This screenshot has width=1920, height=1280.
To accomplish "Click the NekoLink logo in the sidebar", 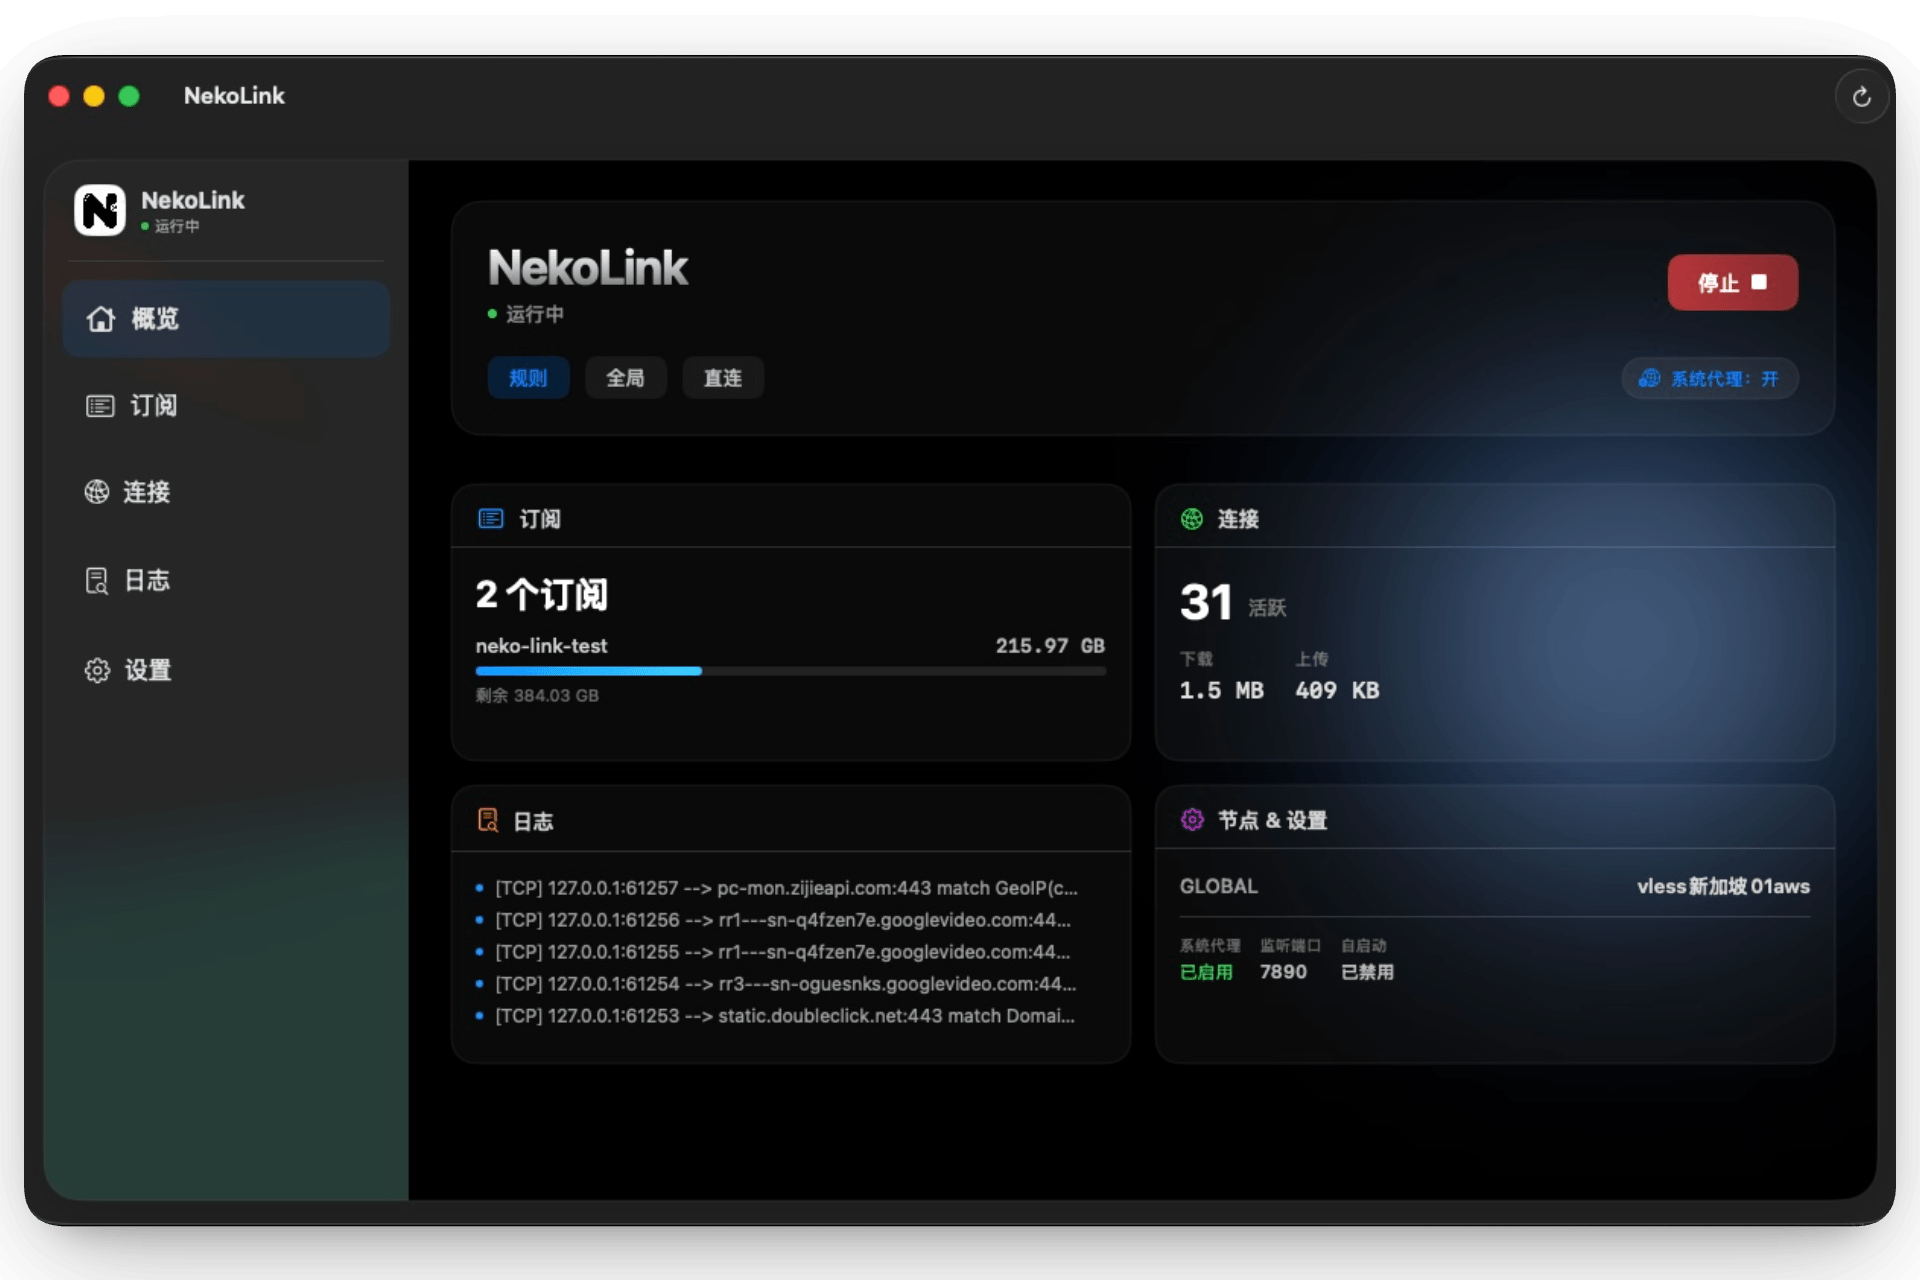I will coord(100,210).
